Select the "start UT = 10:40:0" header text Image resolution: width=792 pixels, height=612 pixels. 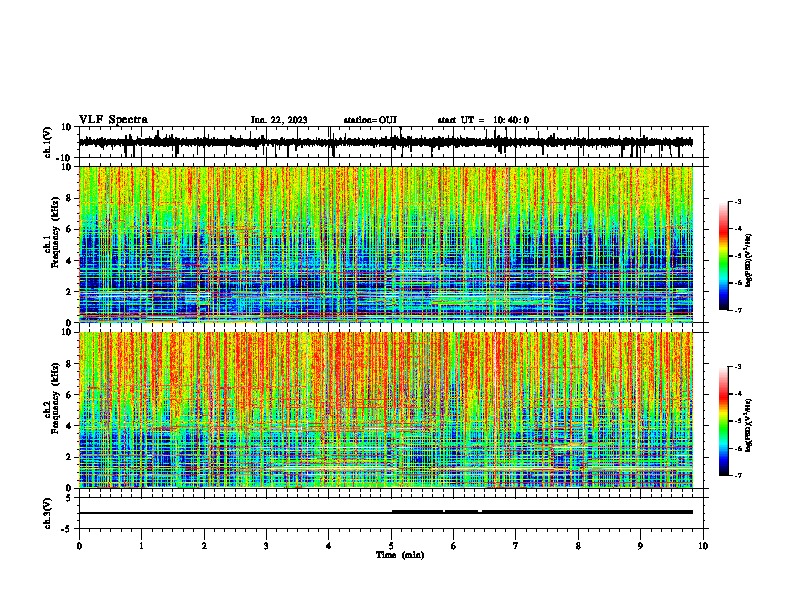(x=483, y=120)
